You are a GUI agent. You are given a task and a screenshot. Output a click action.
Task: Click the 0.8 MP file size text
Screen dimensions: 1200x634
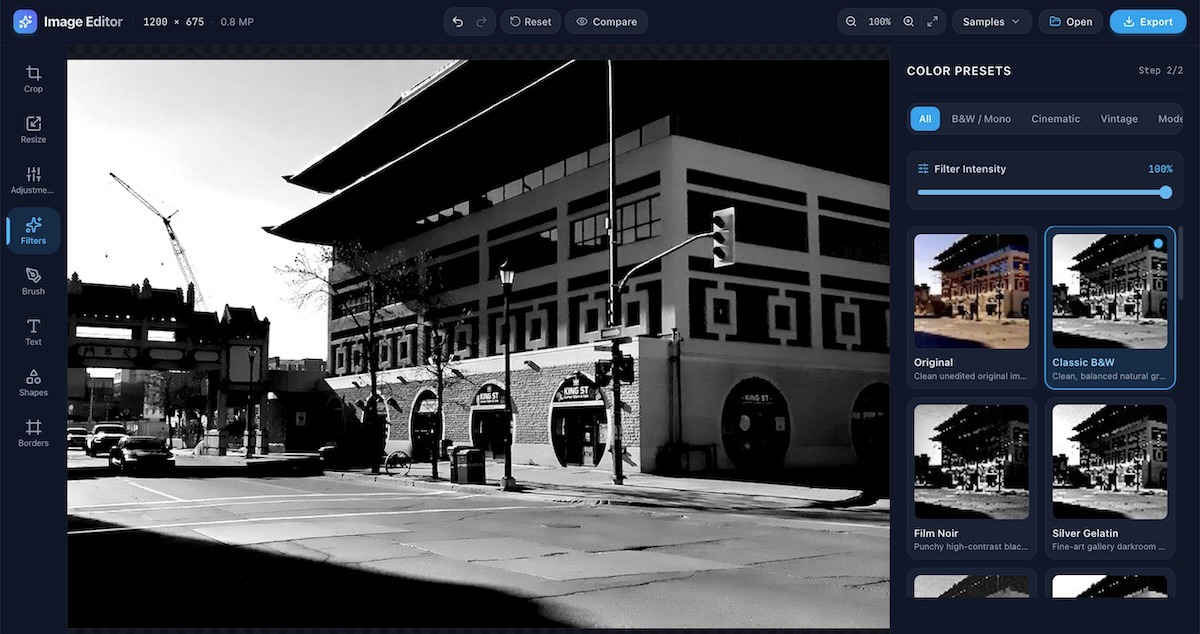(x=237, y=22)
